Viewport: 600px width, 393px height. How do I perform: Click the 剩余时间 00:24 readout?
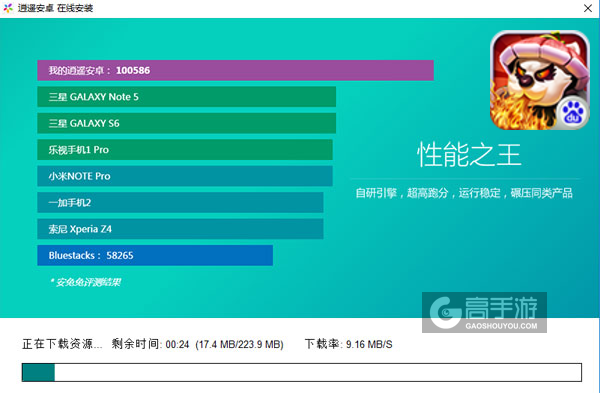click(x=150, y=344)
